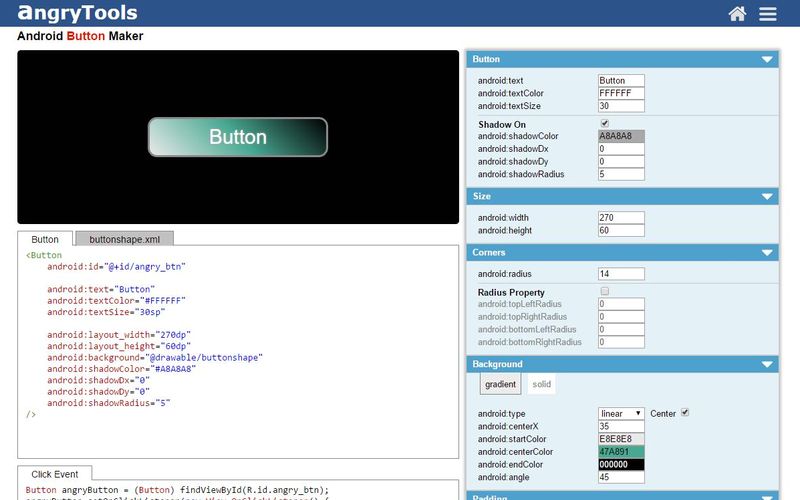The image size is (800, 500).
Task: Collapse the Button panel arrow
Action: tap(767, 59)
